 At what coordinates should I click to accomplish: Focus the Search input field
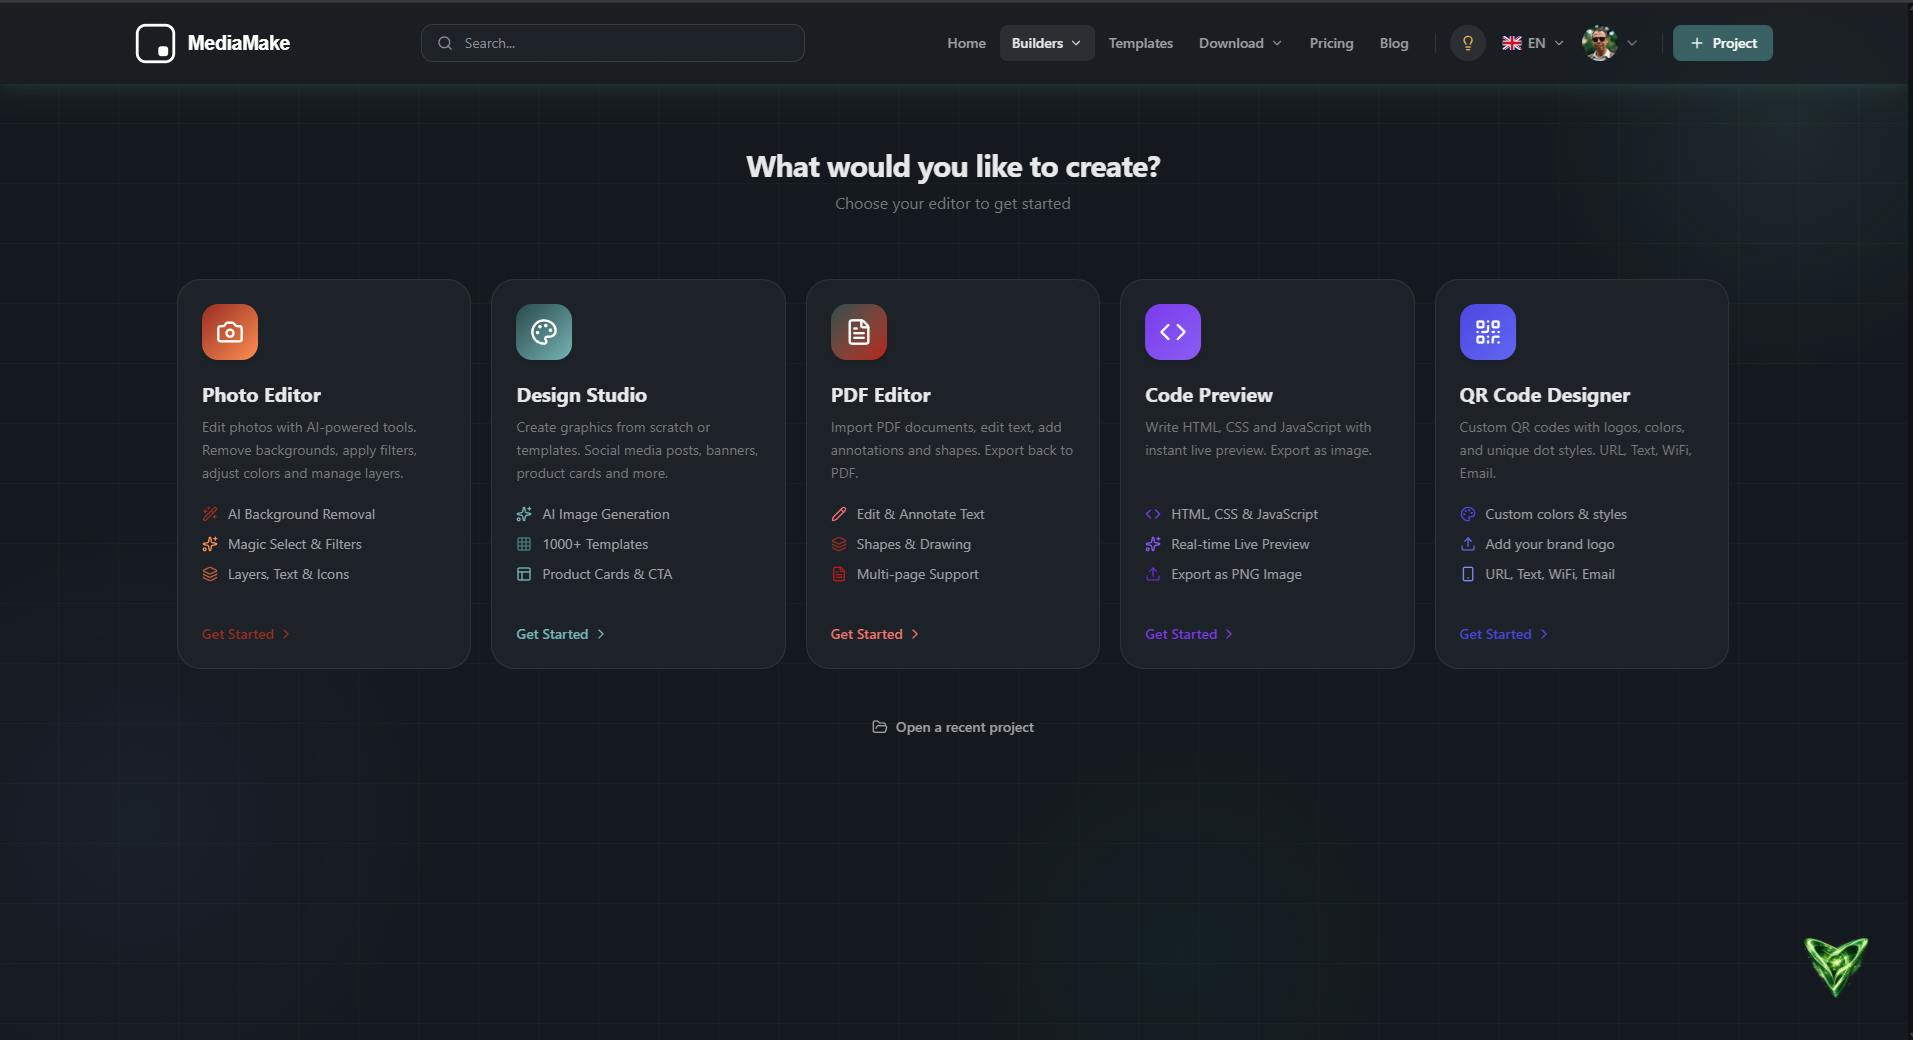tap(613, 43)
